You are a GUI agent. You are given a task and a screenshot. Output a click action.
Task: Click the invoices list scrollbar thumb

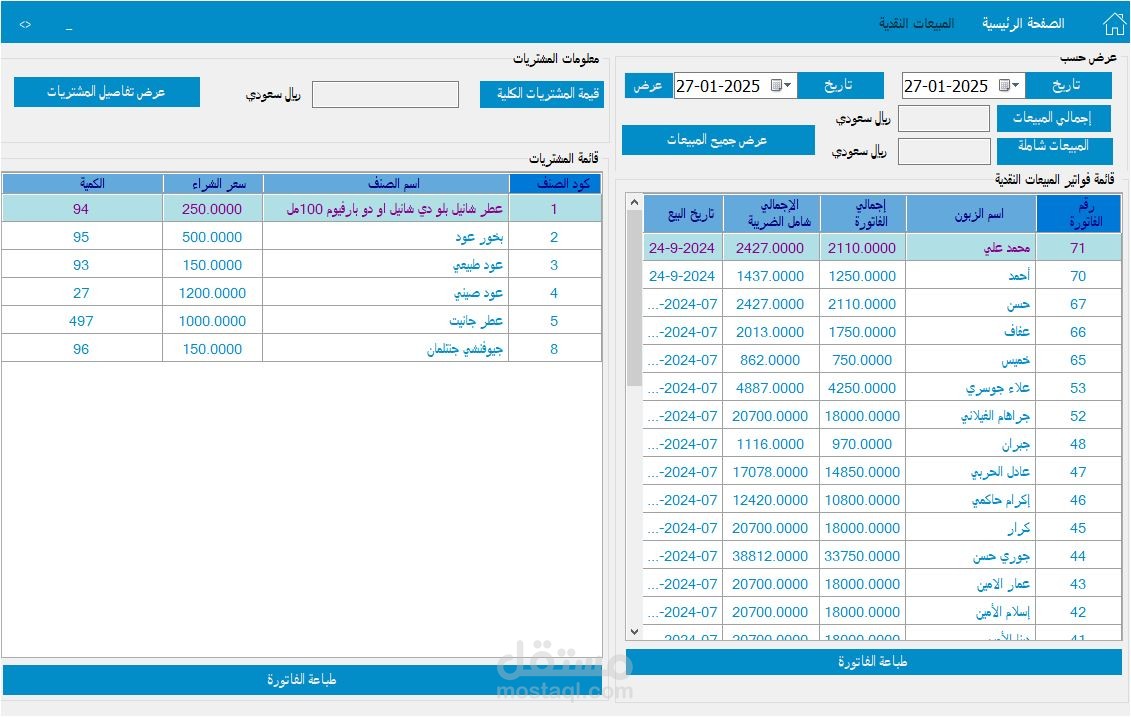(x=634, y=299)
